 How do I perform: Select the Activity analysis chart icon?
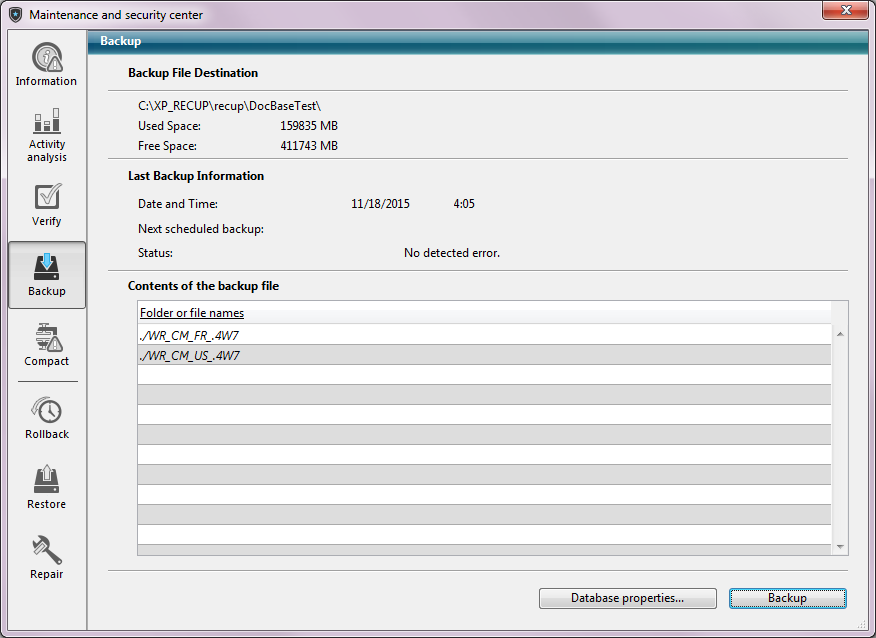[x=46, y=121]
